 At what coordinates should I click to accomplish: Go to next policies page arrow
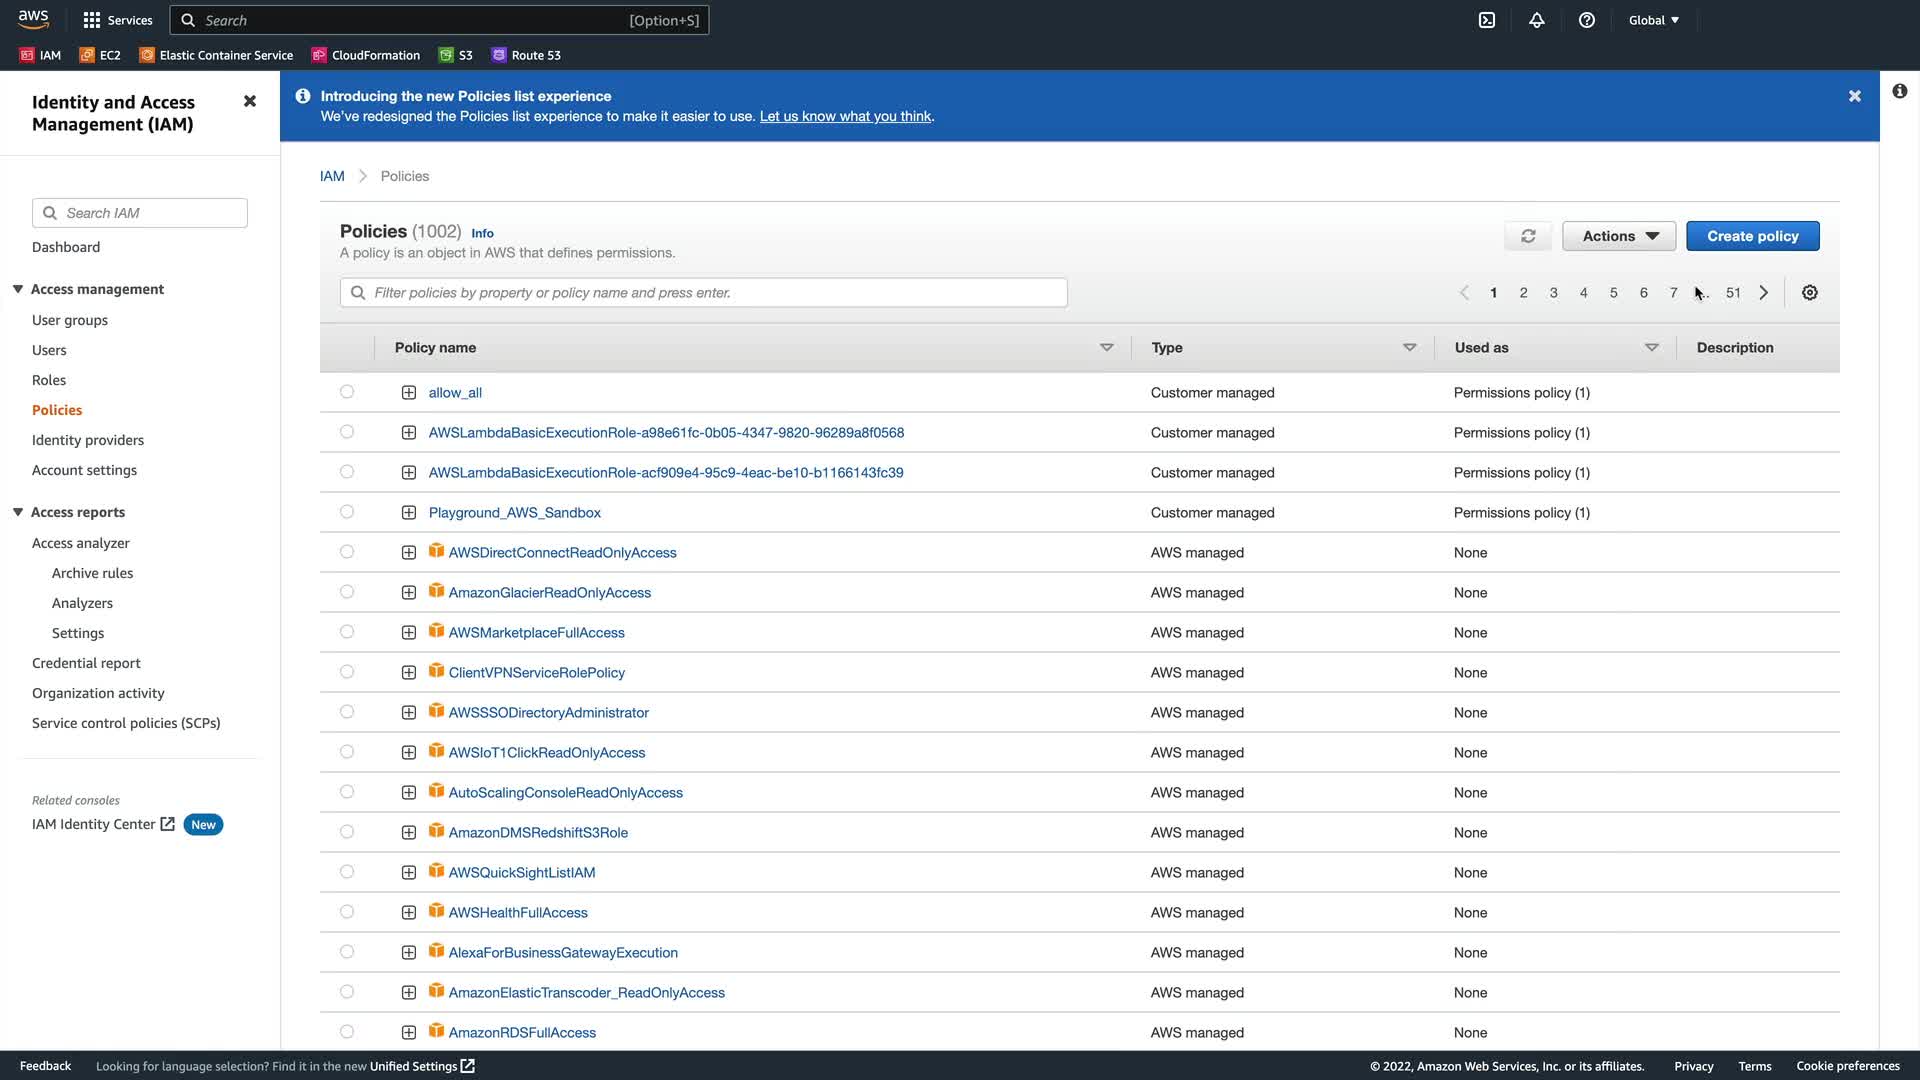coord(1764,293)
